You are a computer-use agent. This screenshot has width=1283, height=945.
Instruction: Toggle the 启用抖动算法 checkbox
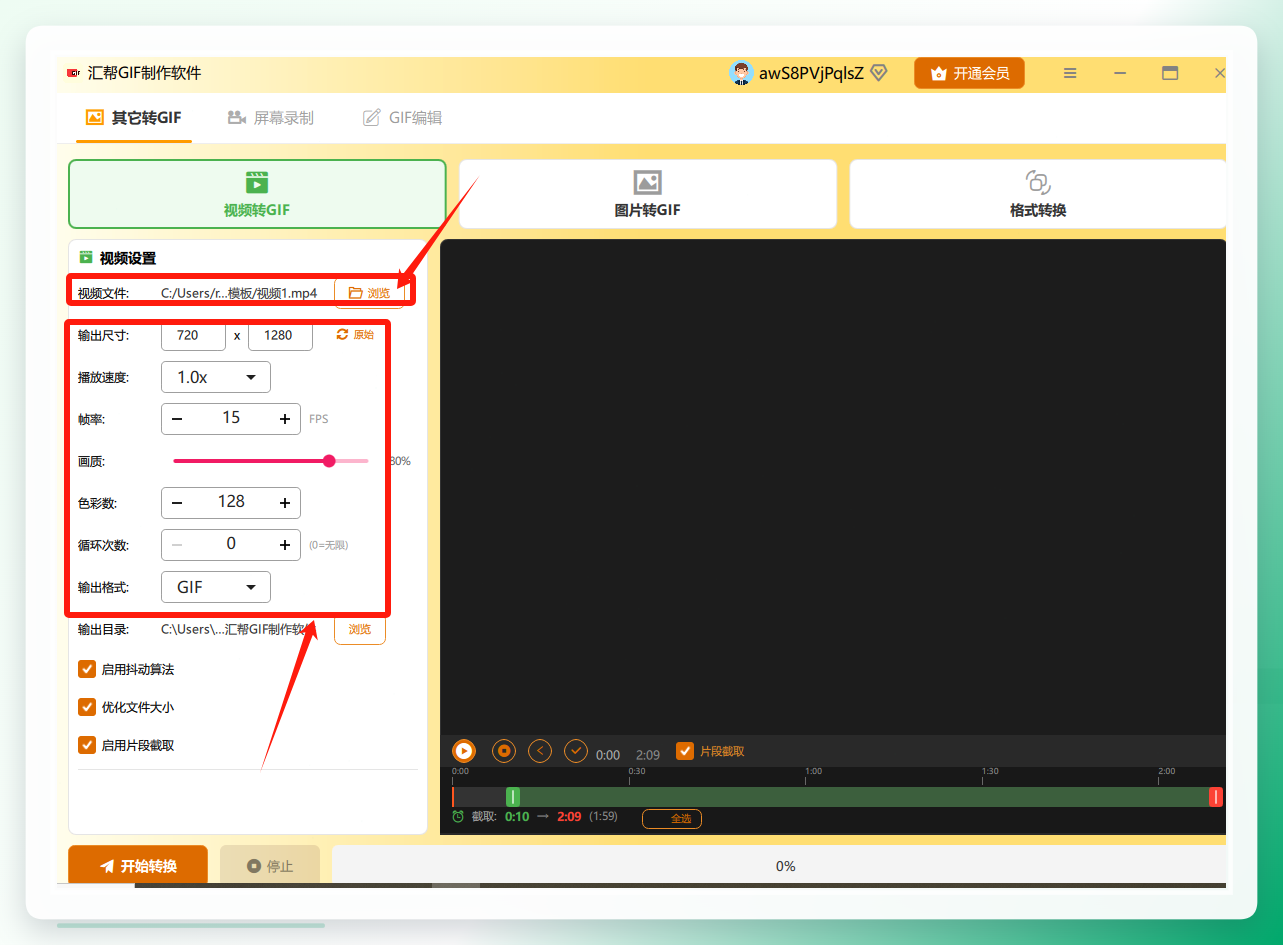click(87, 669)
